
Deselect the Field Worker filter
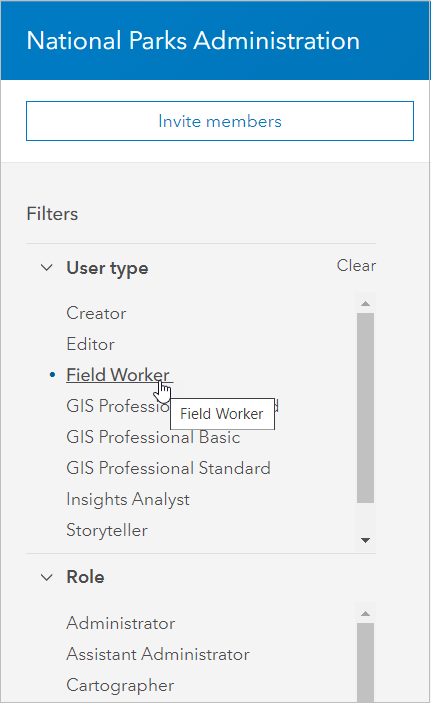click(x=118, y=375)
